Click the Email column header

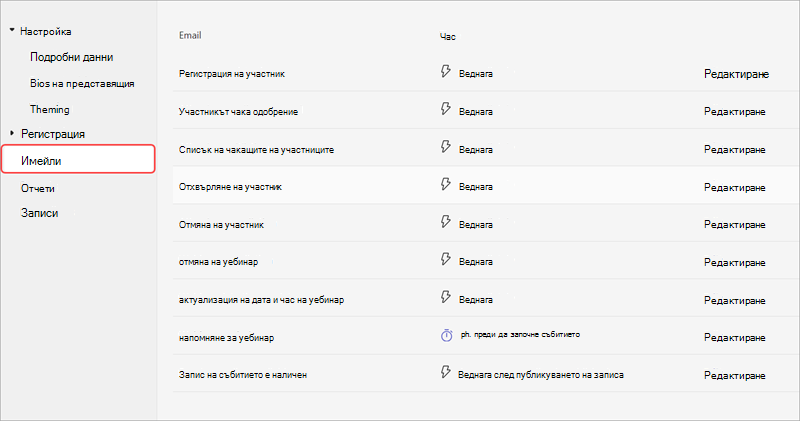tap(190, 35)
